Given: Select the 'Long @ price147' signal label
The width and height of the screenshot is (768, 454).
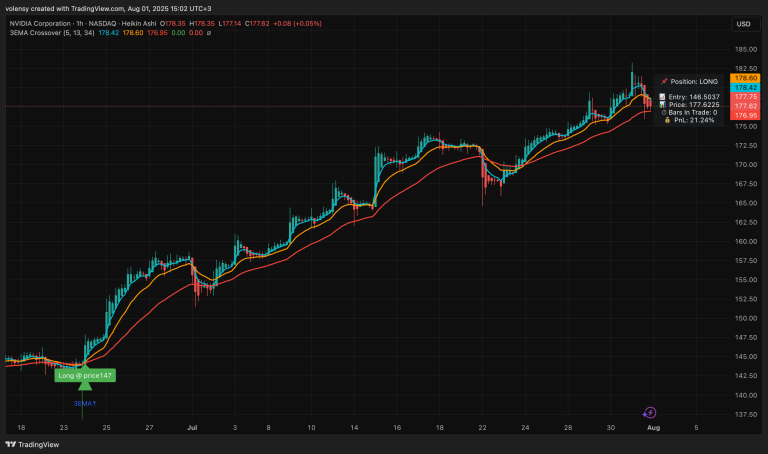Looking at the screenshot, I should [x=85, y=375].
